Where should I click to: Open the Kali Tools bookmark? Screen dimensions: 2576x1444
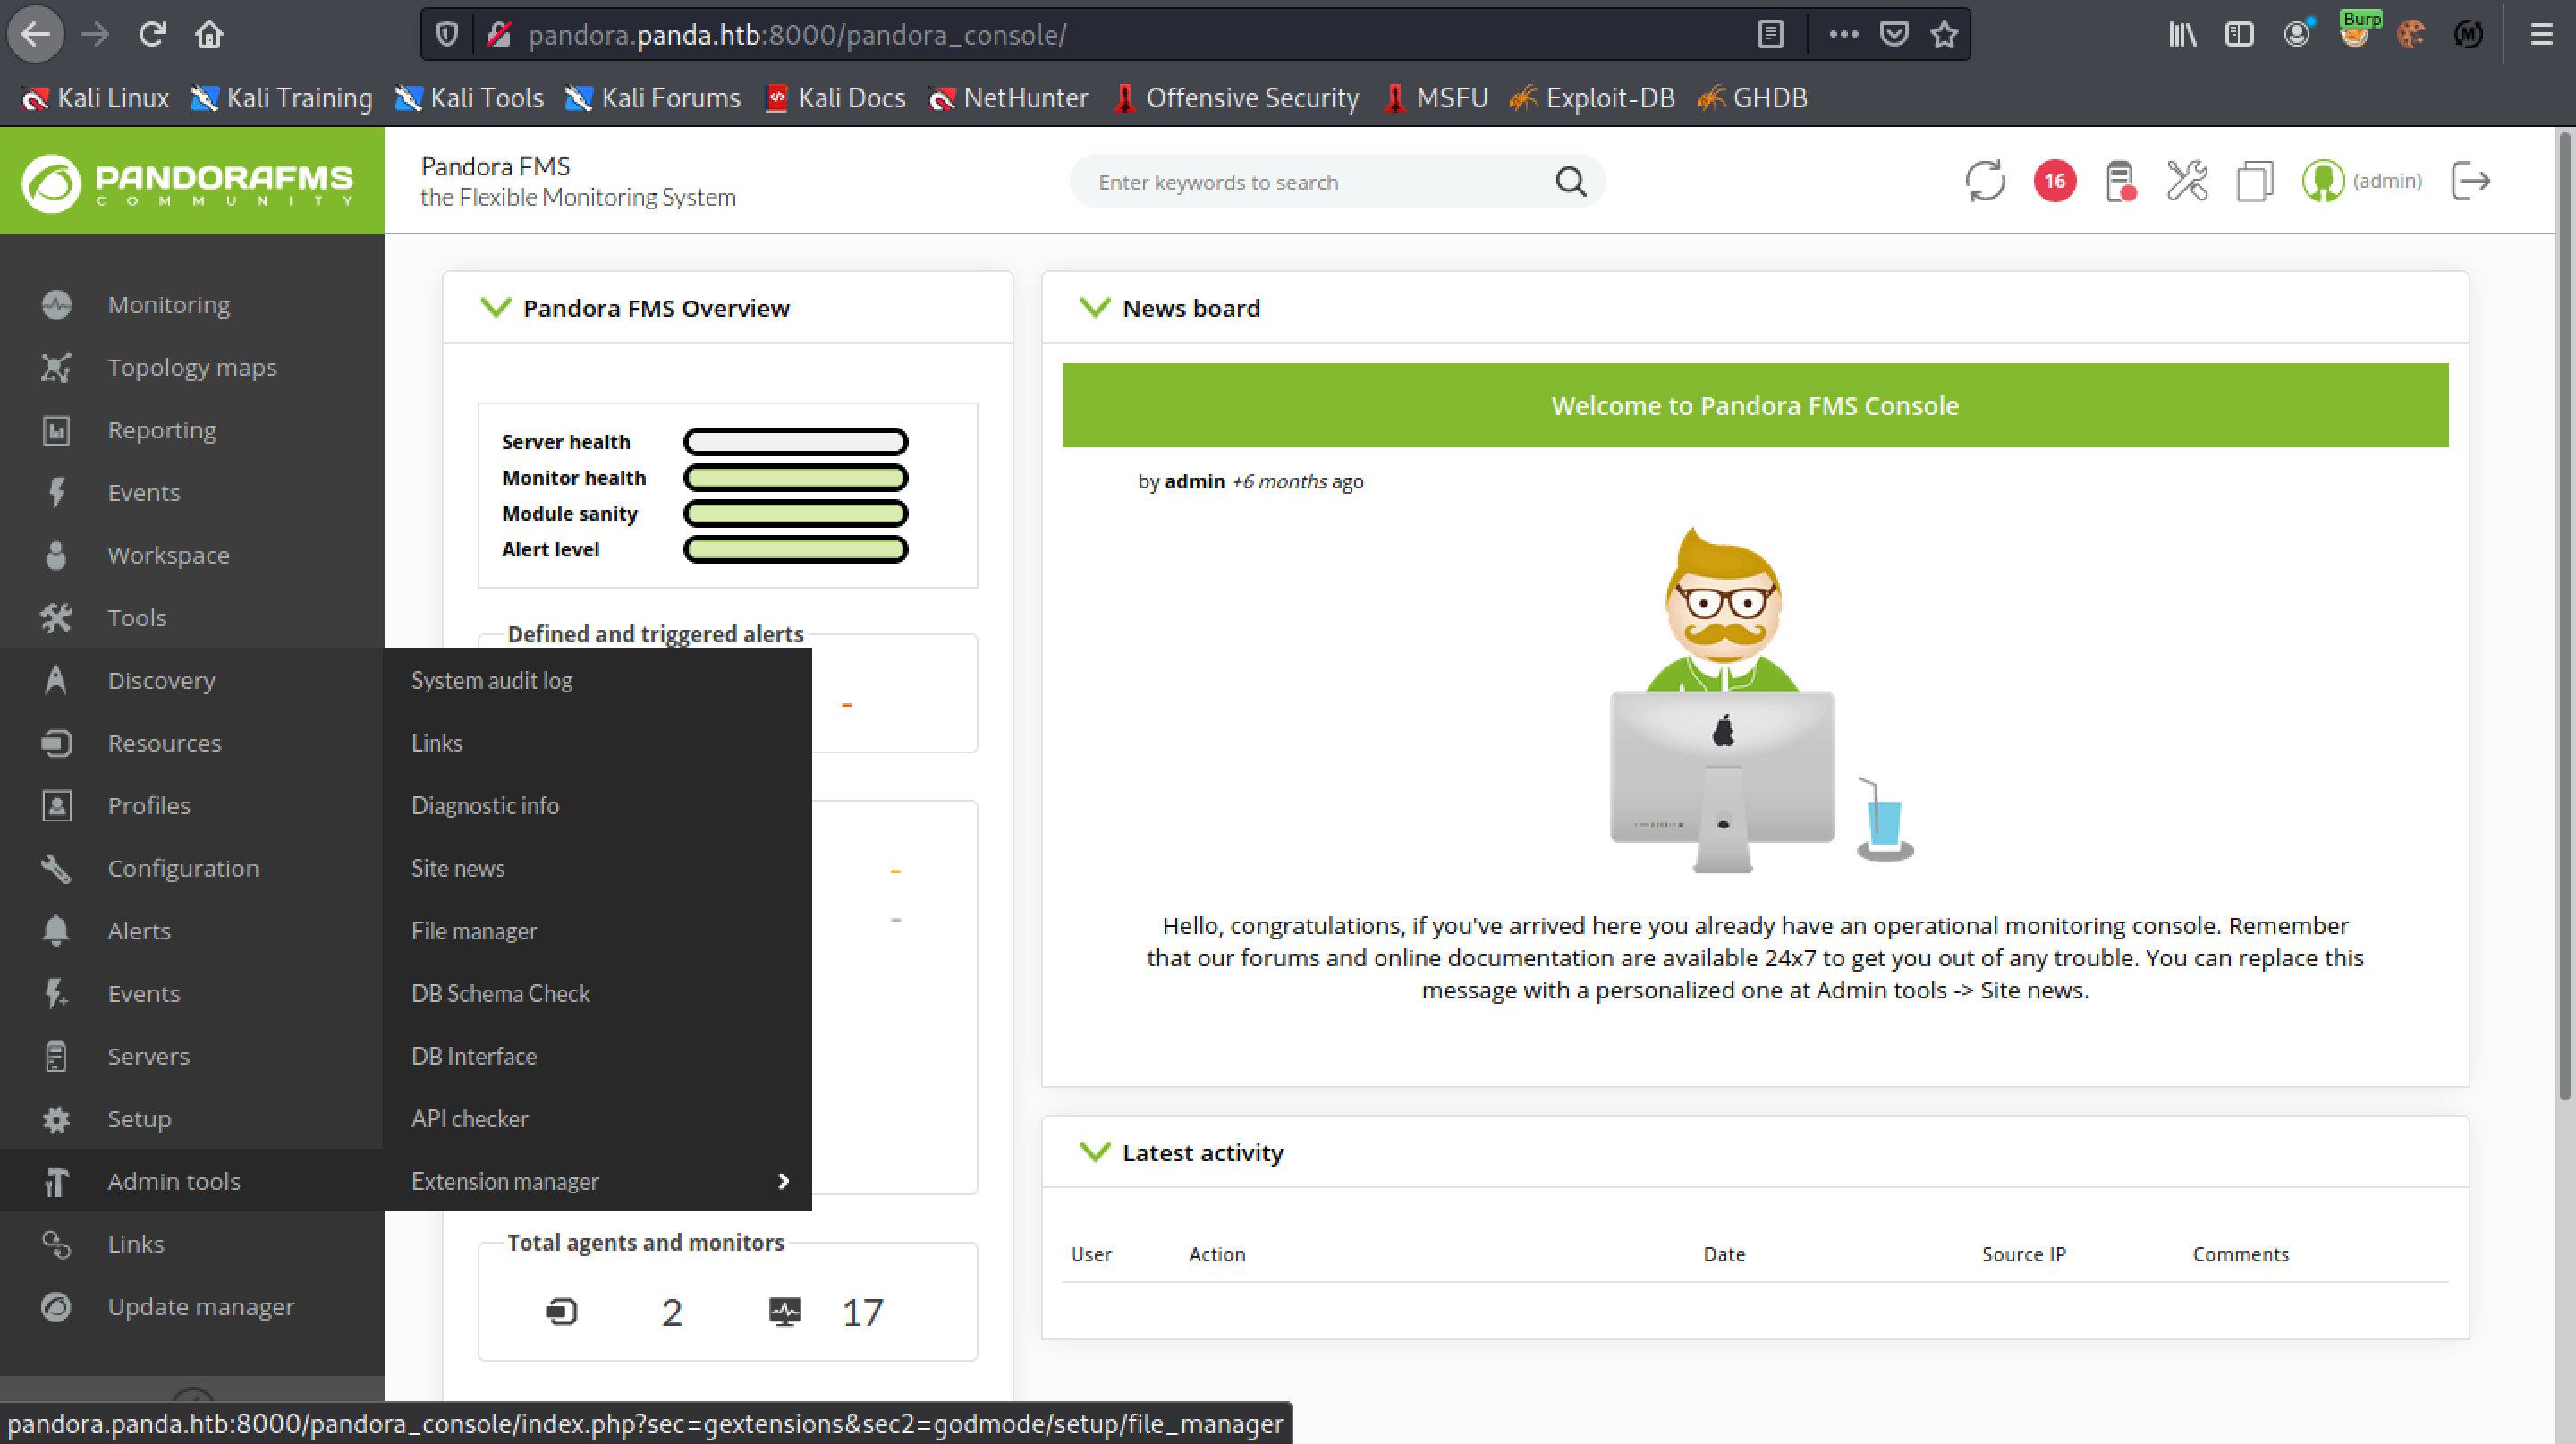[469, 98]
